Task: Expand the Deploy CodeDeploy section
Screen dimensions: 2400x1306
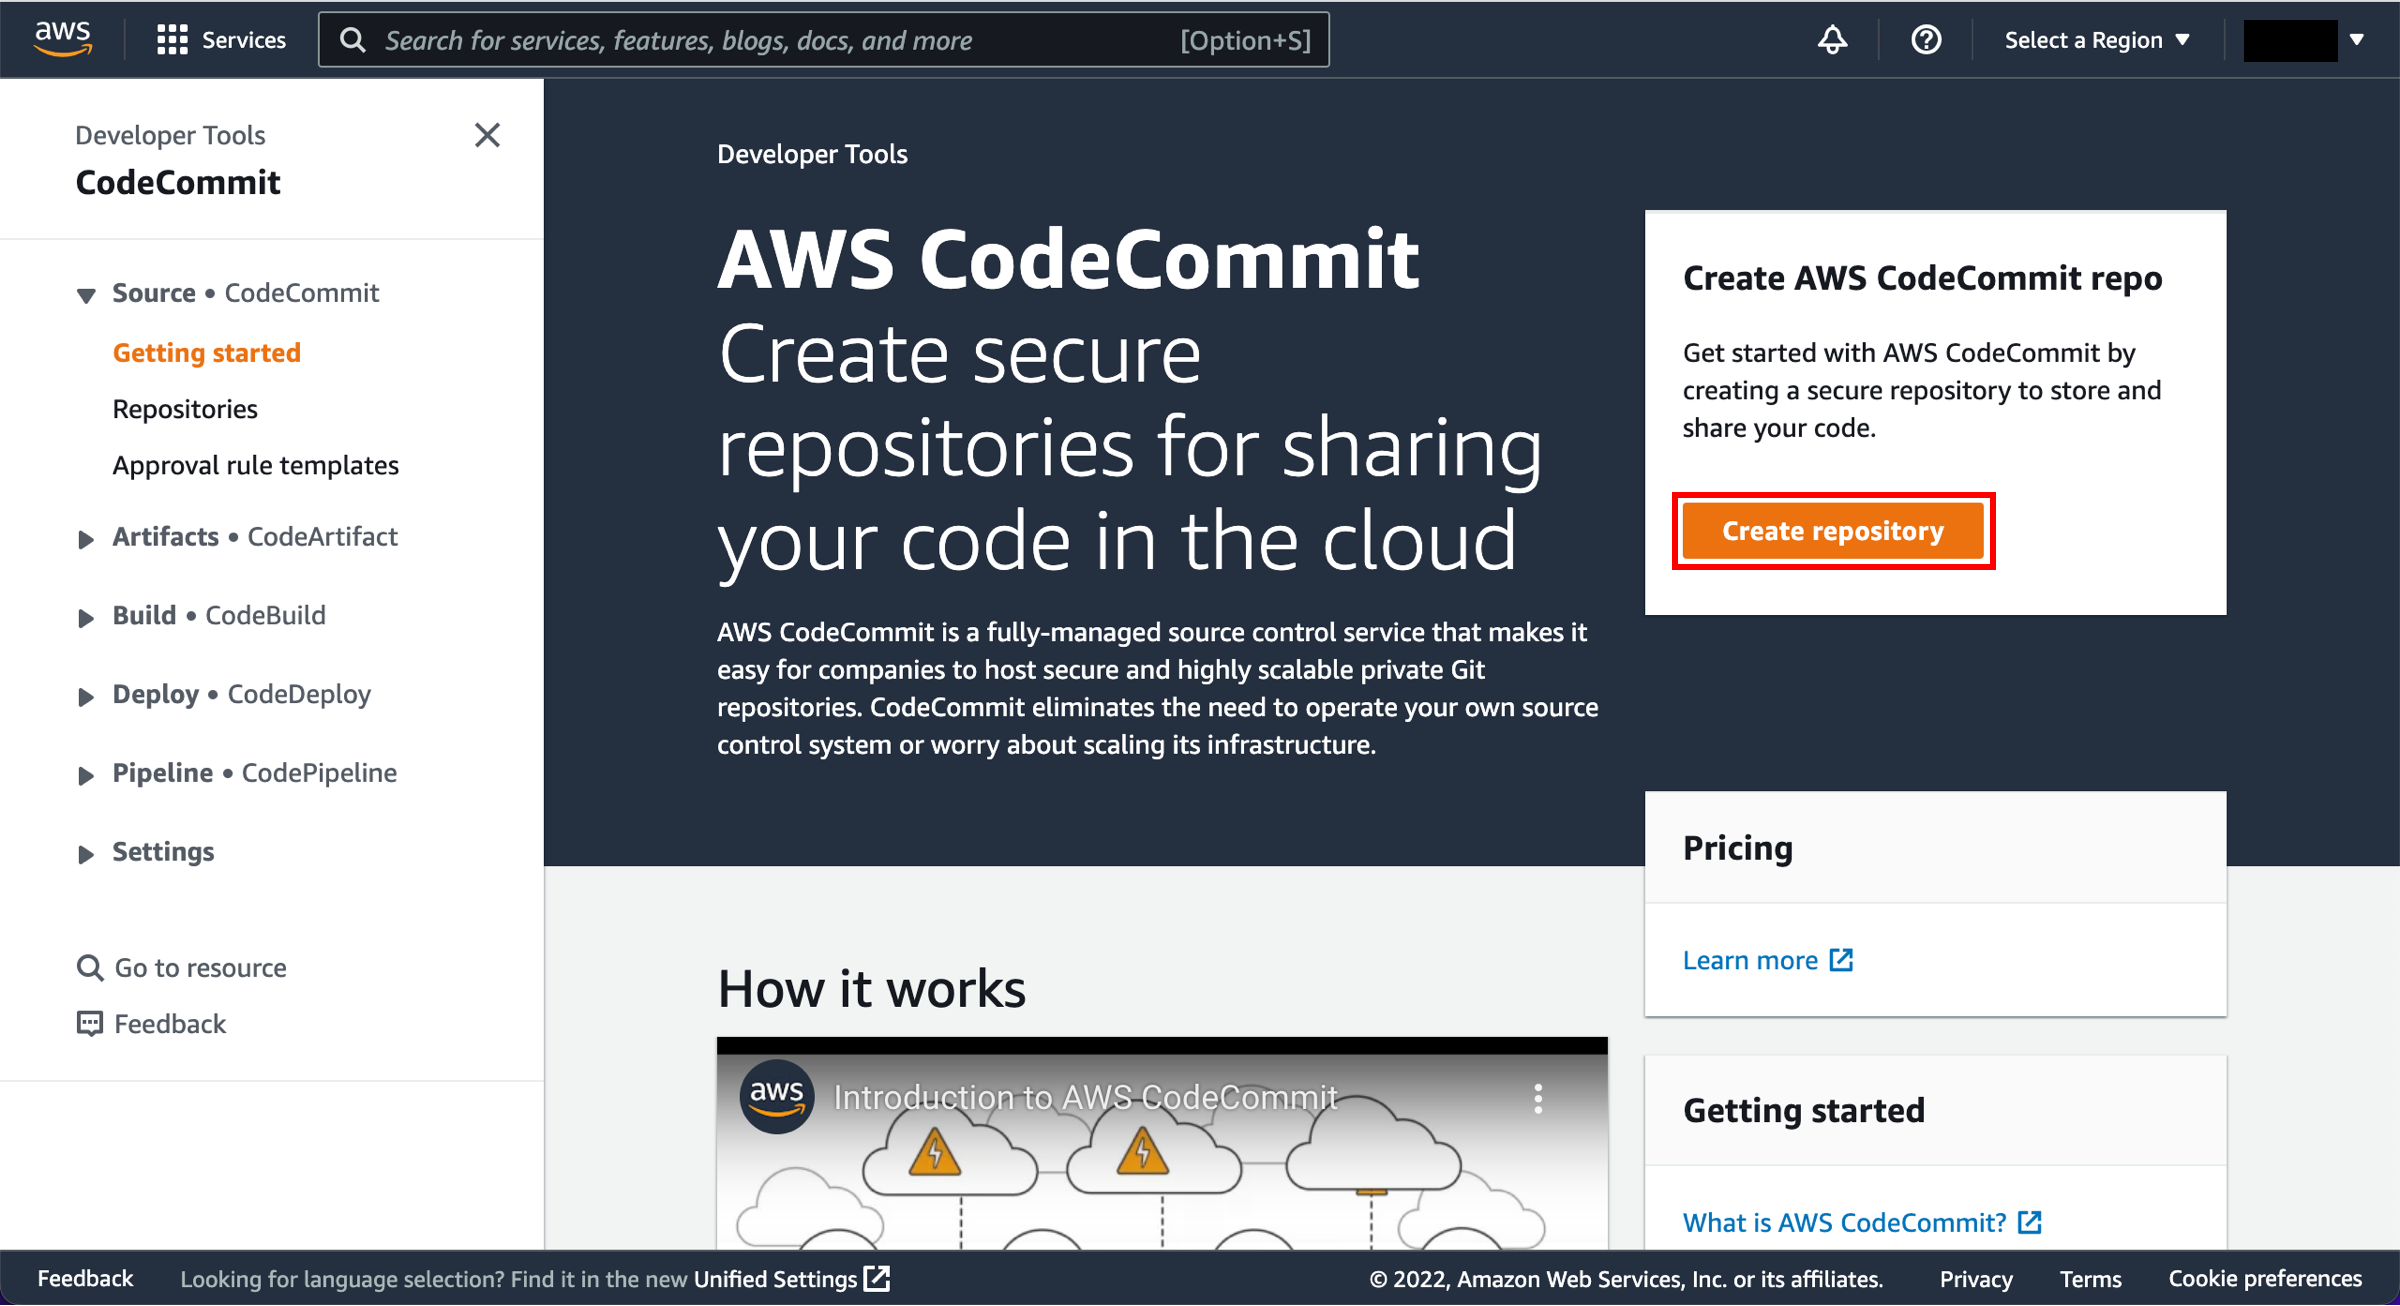Action: point(86,697)
